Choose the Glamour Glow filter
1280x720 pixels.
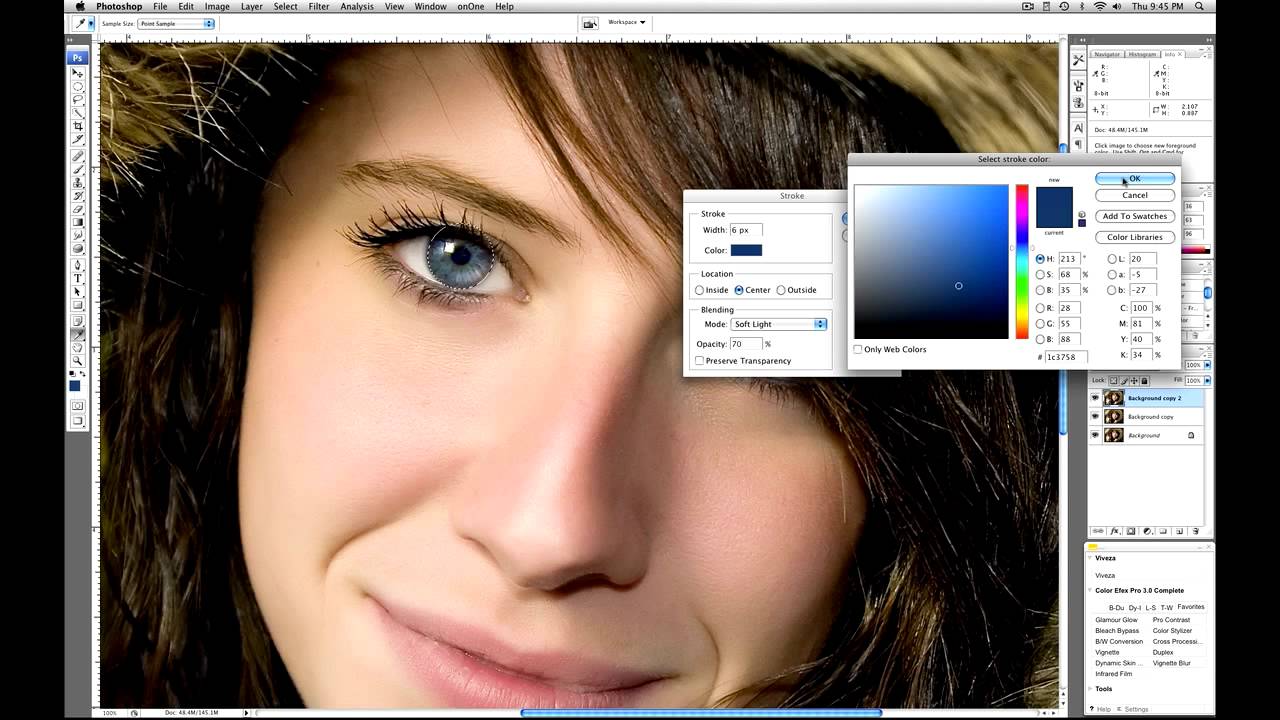[1116, 620]
